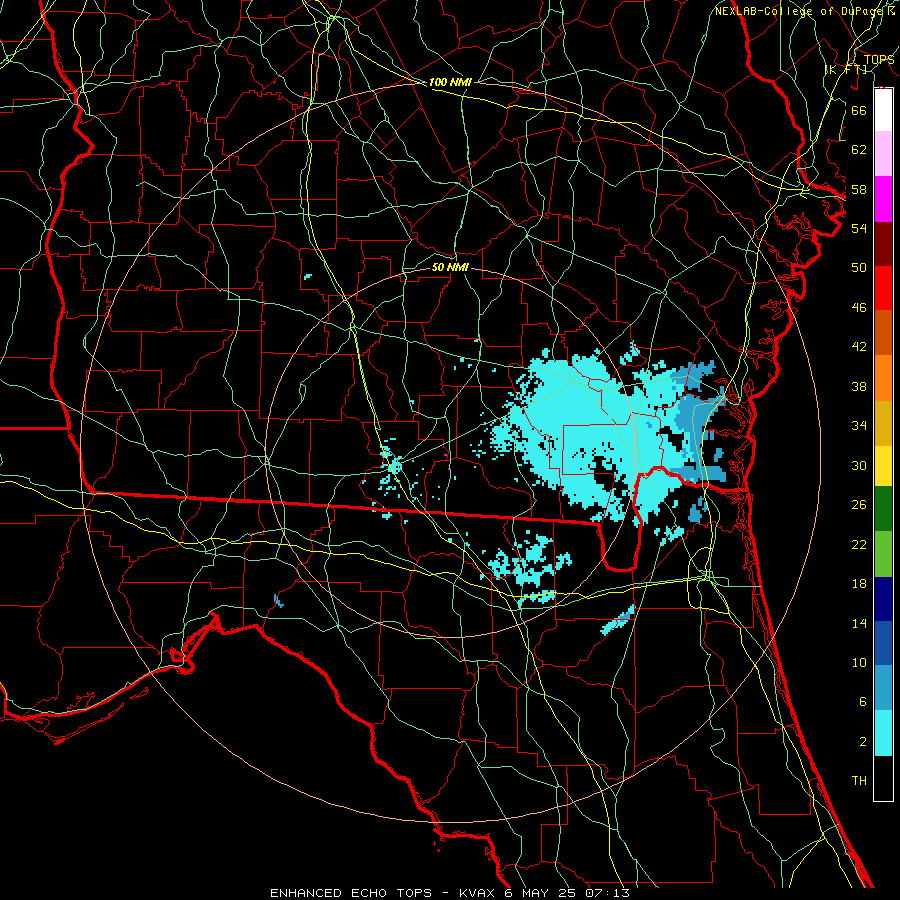The width and height of the screenshot is (900, 900).
Task: Click the dark red 54 kft swatch
Action: [x=883, y=243]
